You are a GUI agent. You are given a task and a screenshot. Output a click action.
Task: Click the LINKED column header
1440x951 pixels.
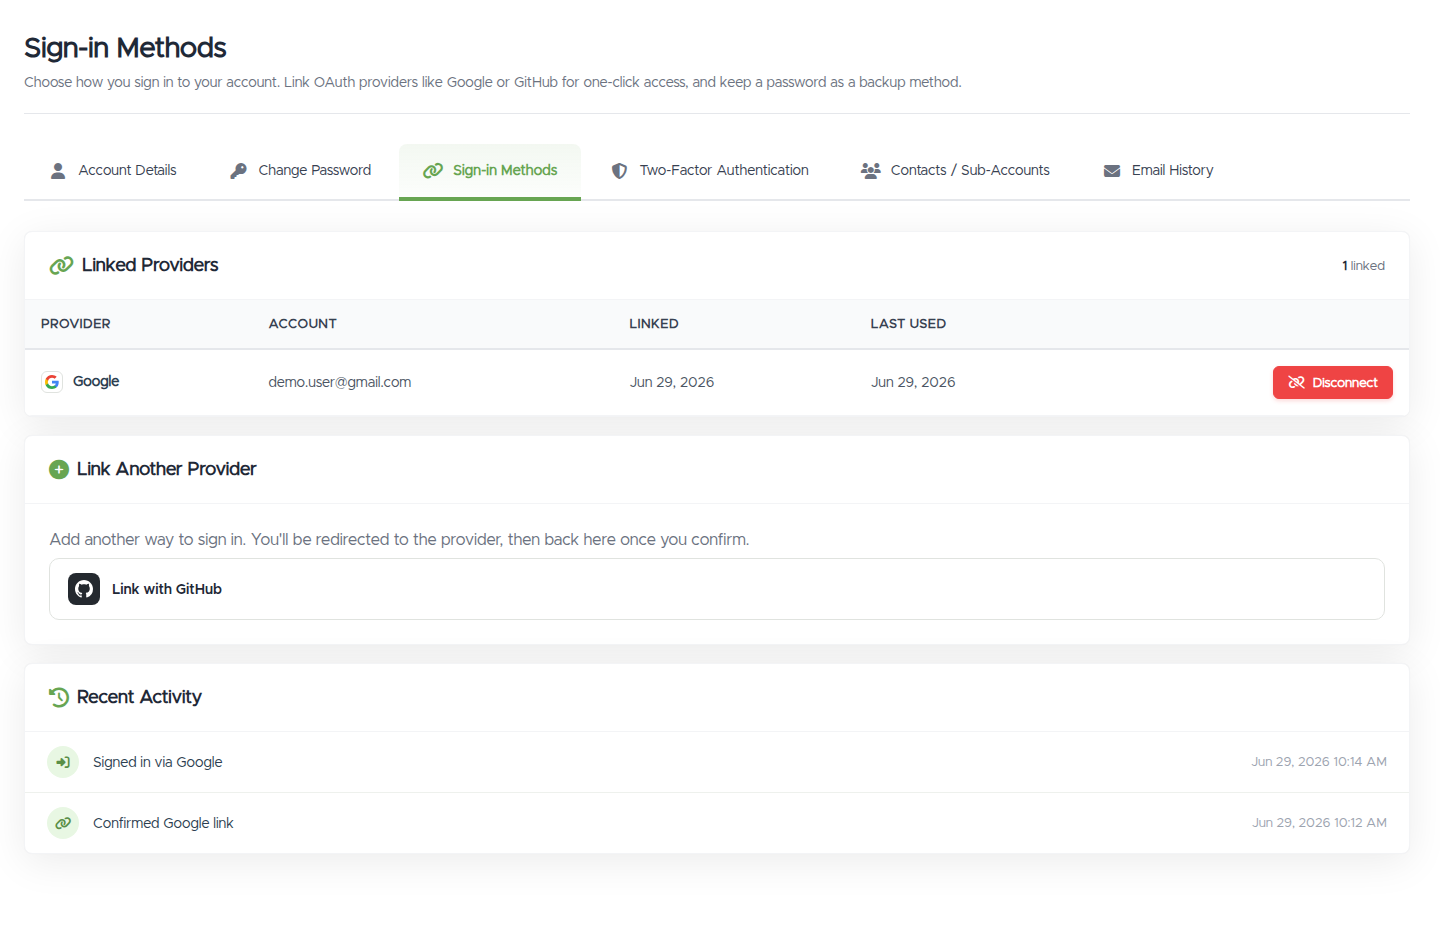tap(654, 324)
